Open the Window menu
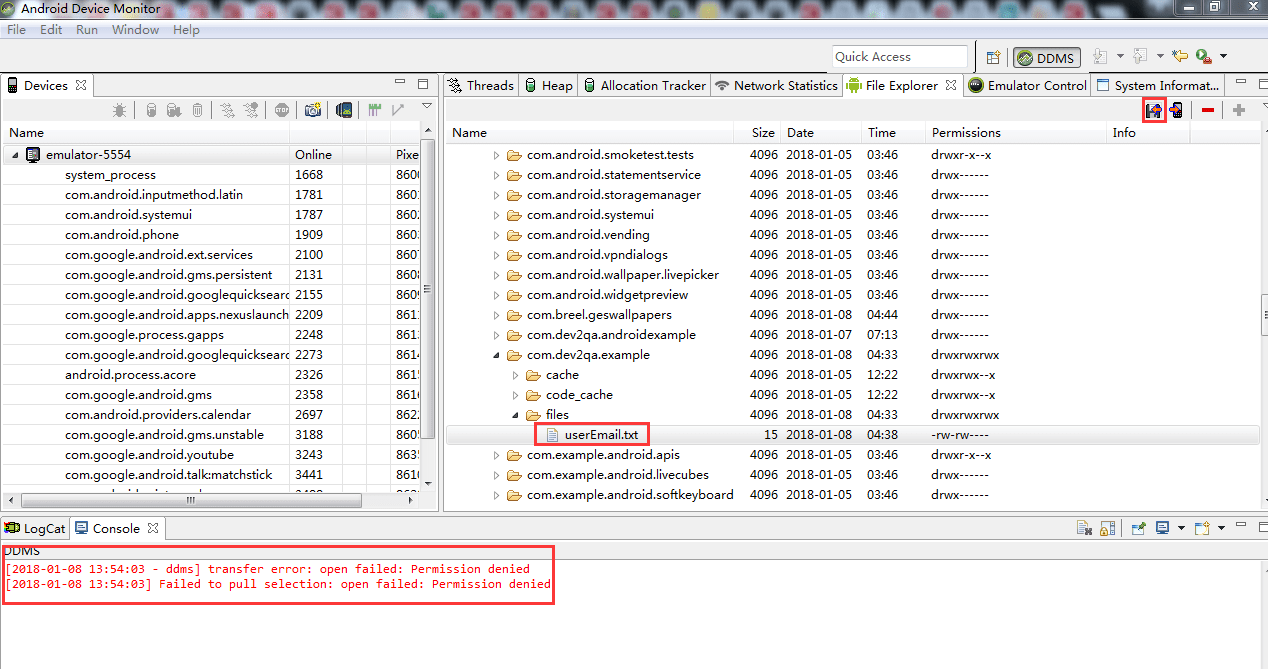1268x669 pixels. (x=135, y=29)
